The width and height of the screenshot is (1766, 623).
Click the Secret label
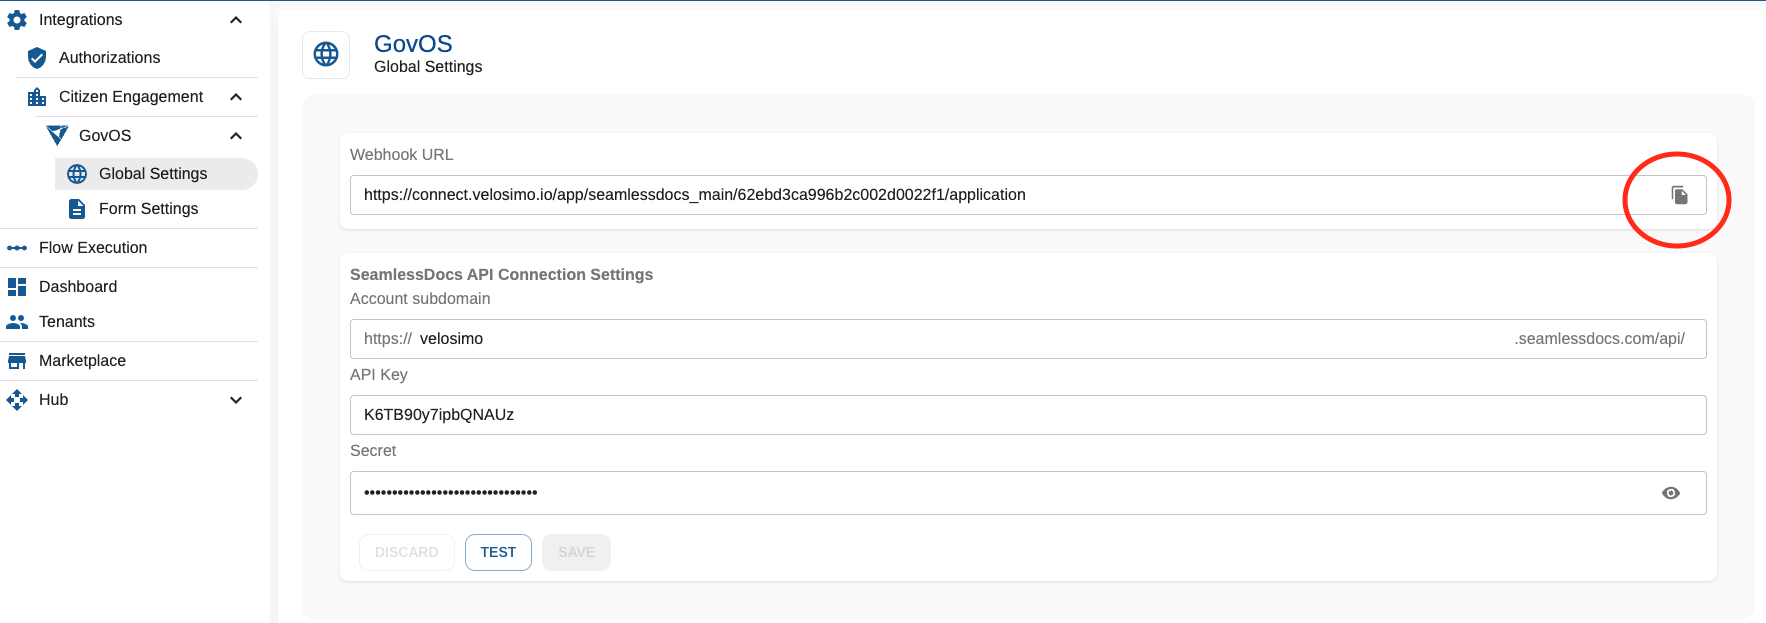coord(373,451)
